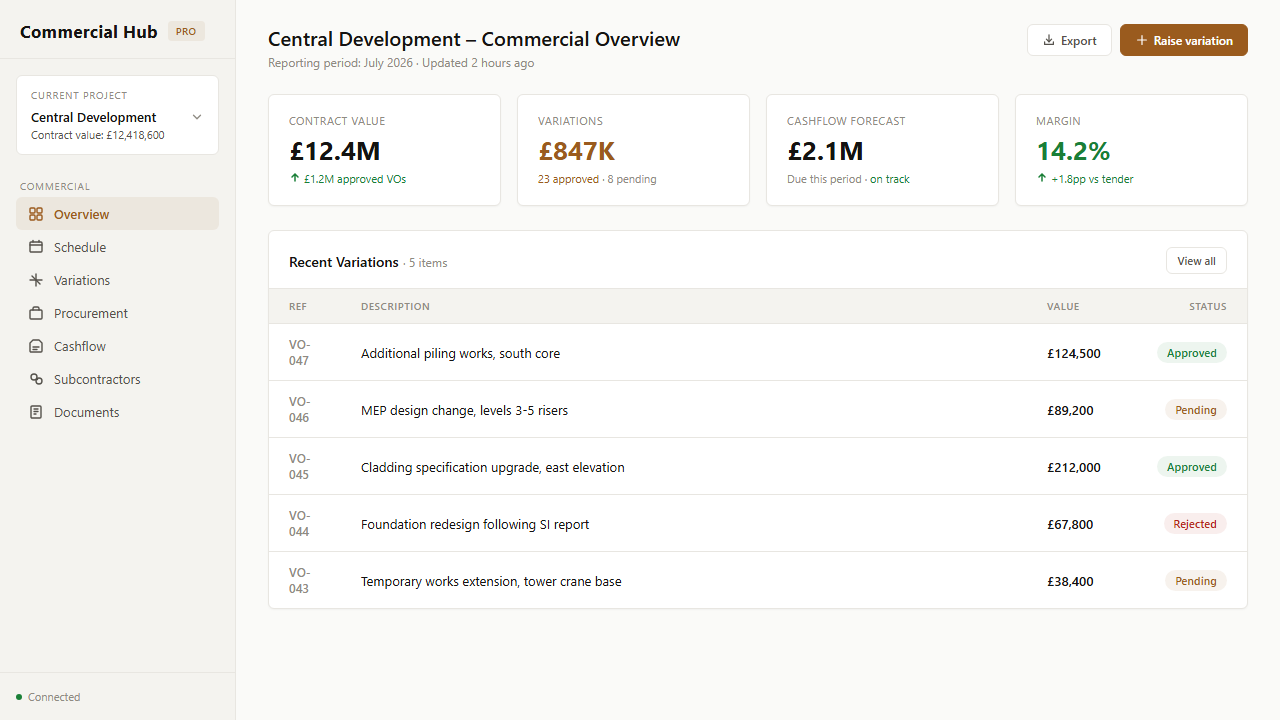Click the £89,200 value
The width and height of the screenshot is (1280, 720).
tap(1070, 410)
